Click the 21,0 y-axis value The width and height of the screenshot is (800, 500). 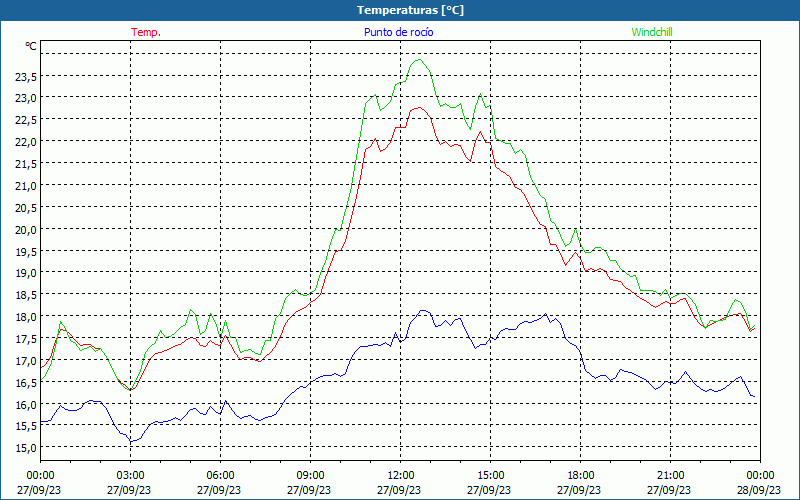pos(26,186)
